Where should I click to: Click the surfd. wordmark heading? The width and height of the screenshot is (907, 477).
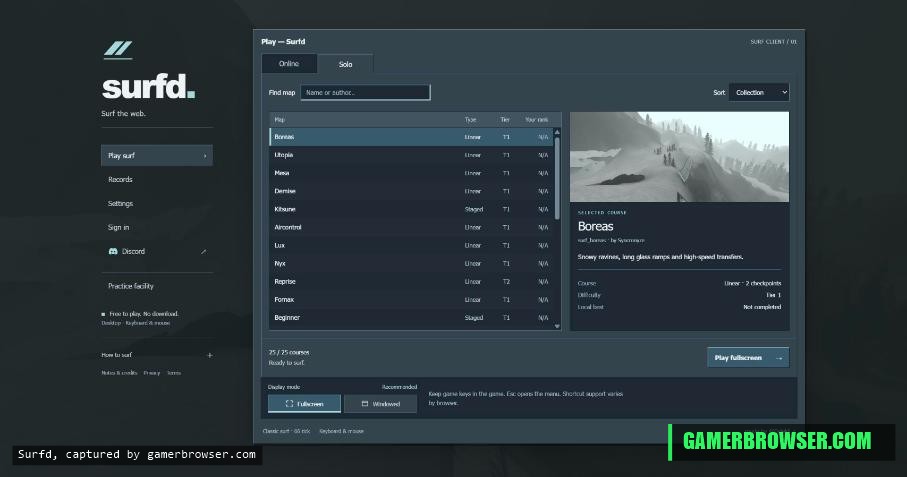[149, 88]
